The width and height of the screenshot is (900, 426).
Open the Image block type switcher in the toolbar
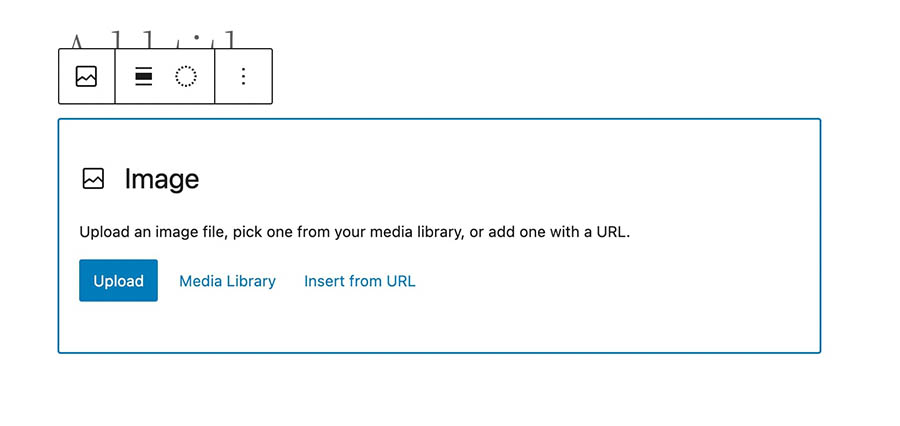[86, 76]
